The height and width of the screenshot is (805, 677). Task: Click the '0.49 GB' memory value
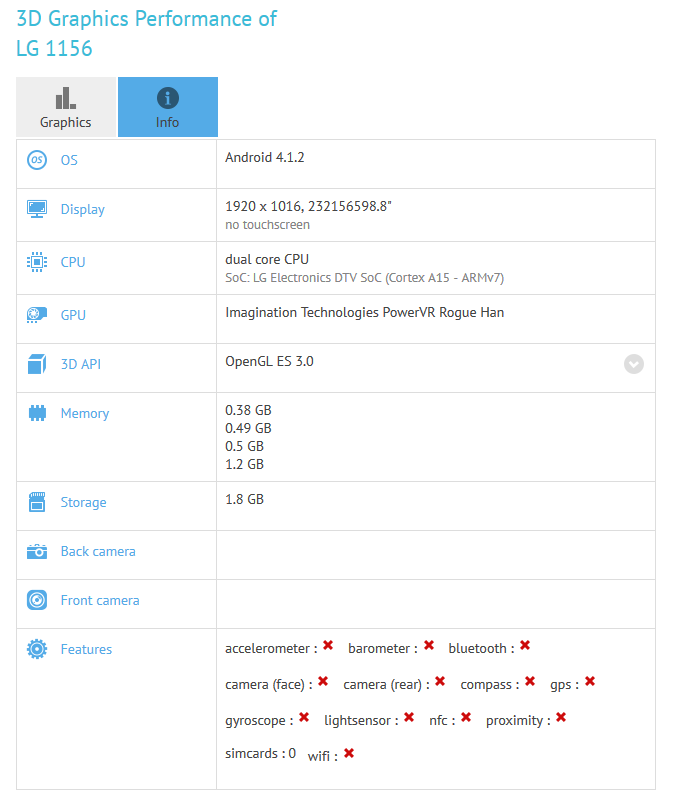click(x=248, y=428)
